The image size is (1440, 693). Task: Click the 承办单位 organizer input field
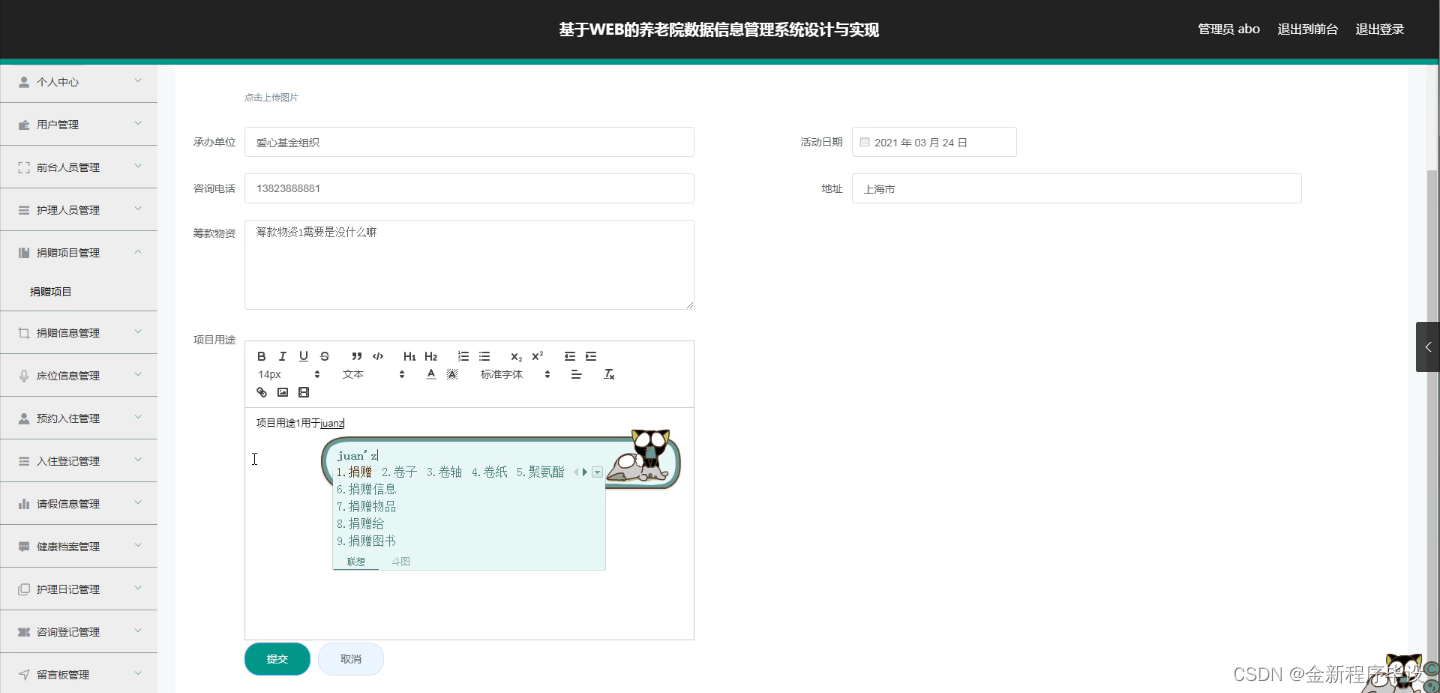click(x=468, y=141)
